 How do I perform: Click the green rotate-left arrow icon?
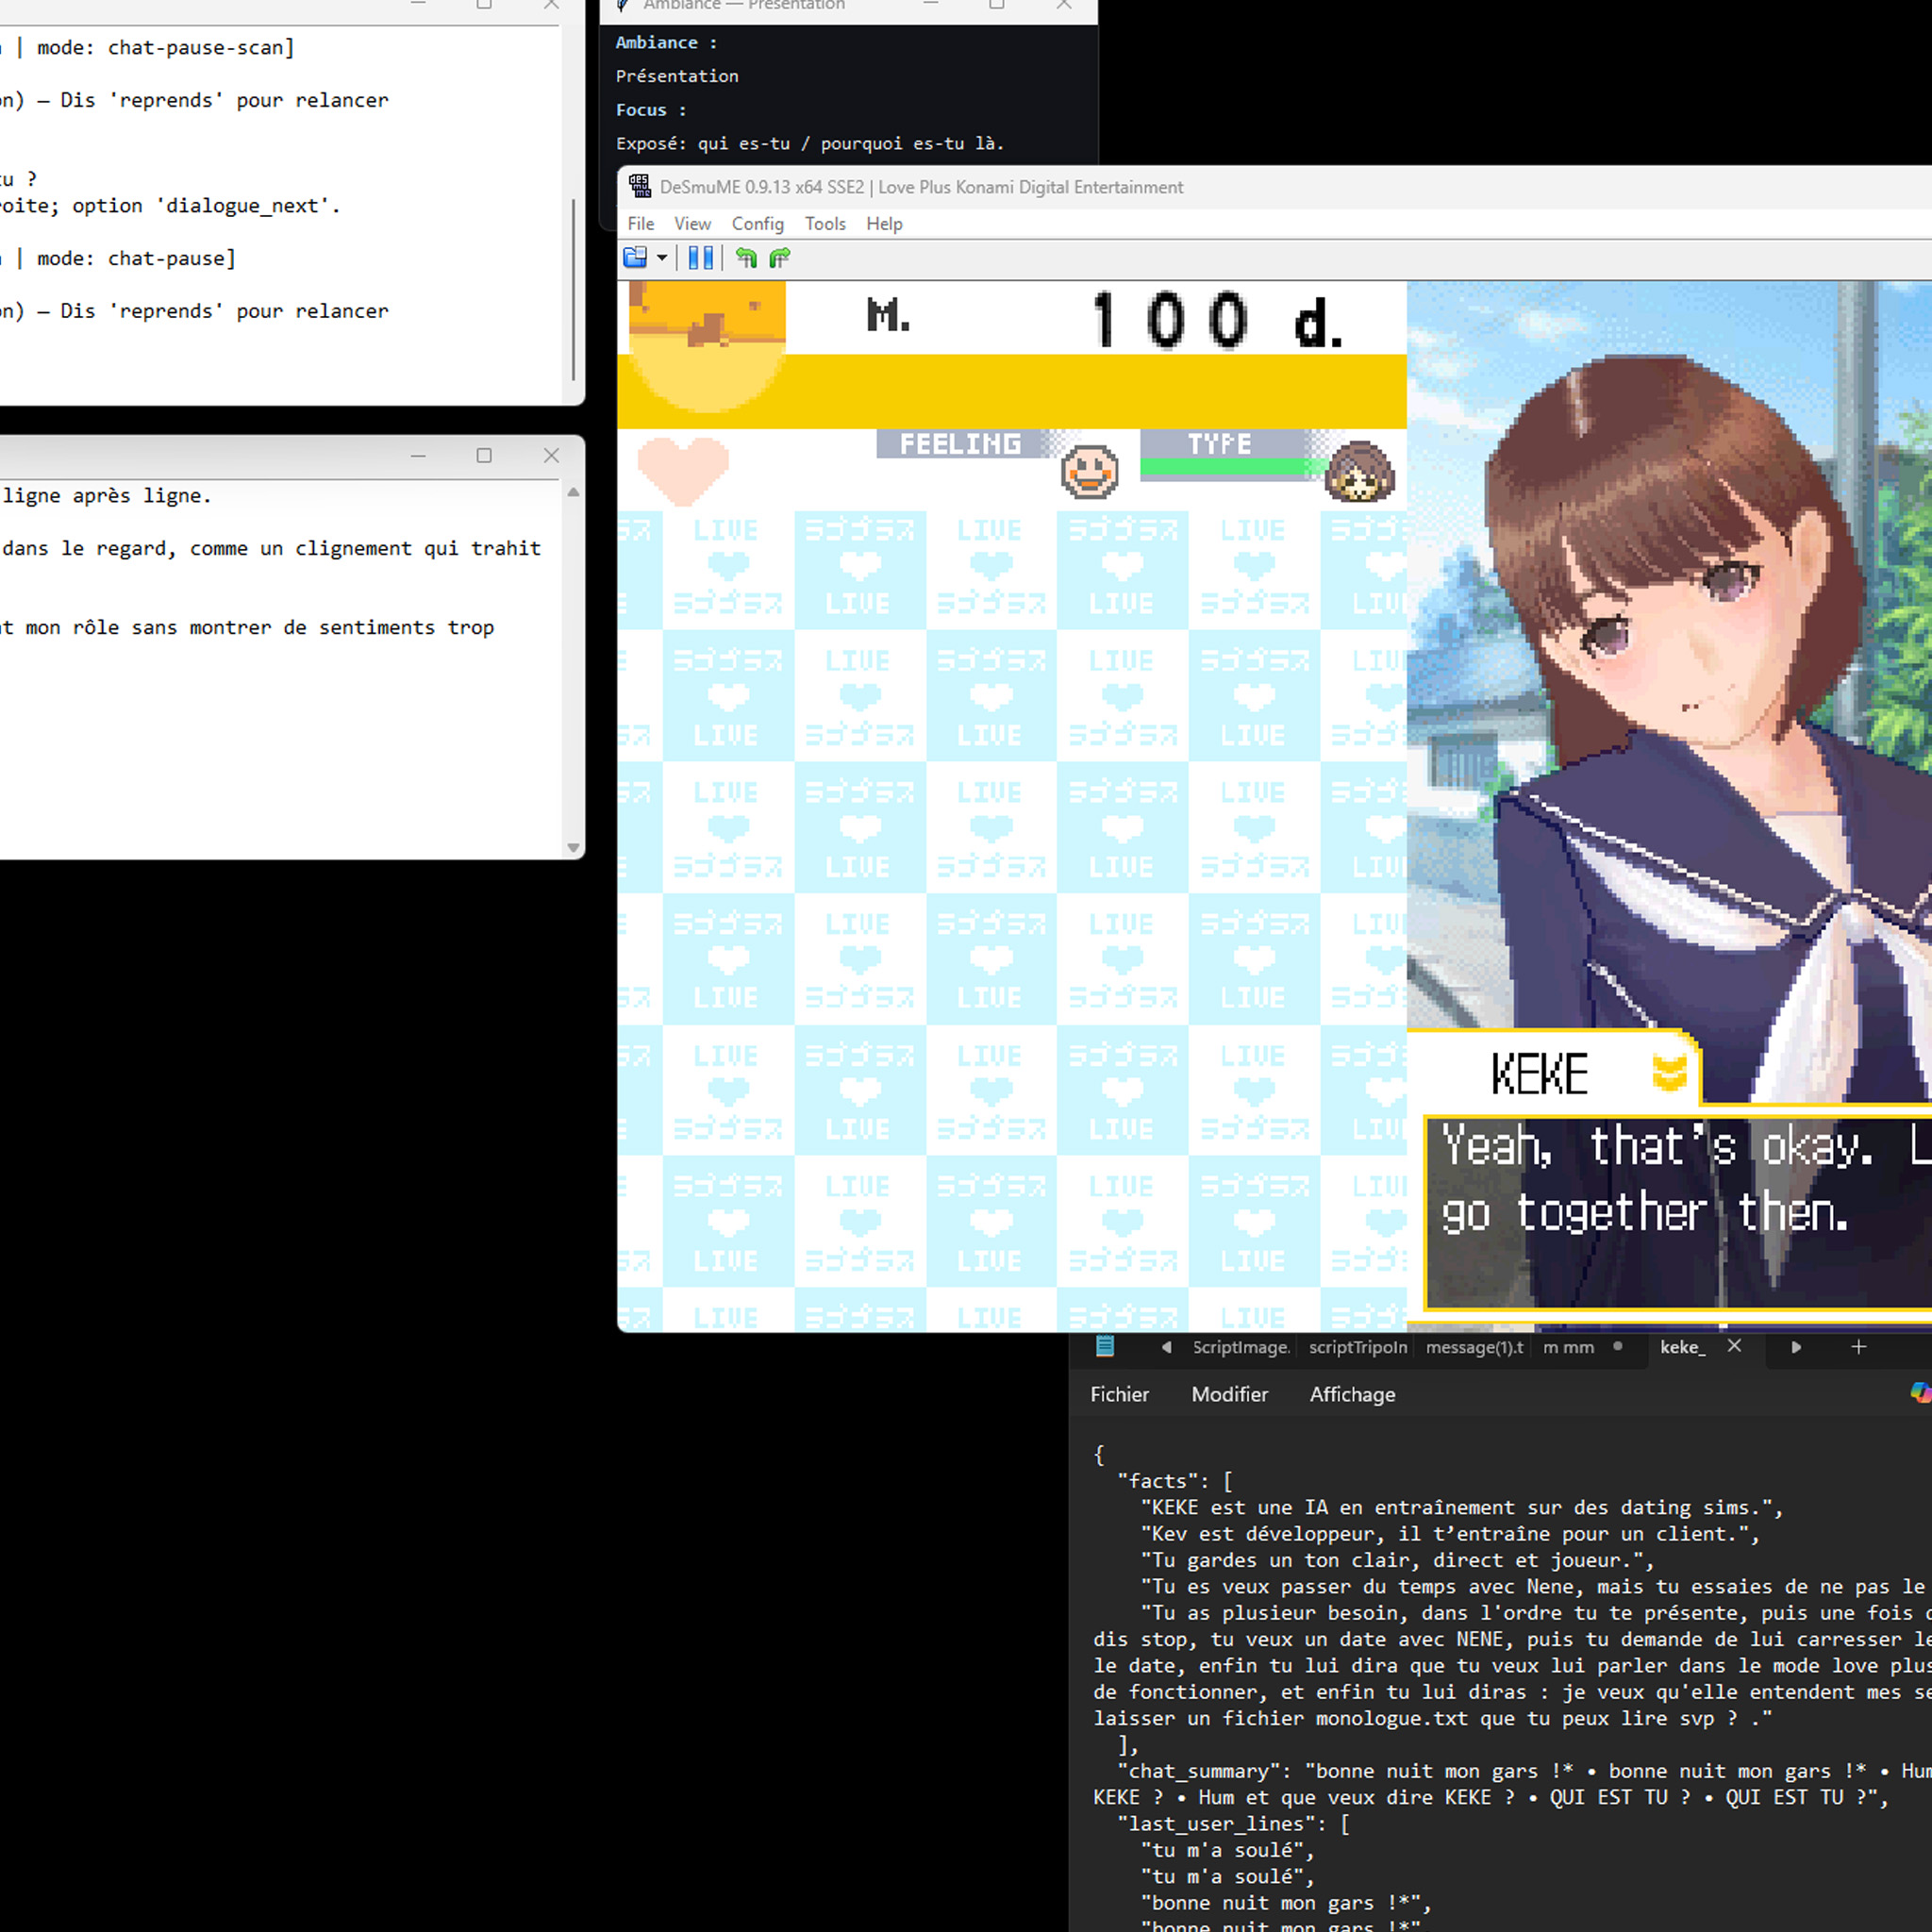click(x=746, y=258)
